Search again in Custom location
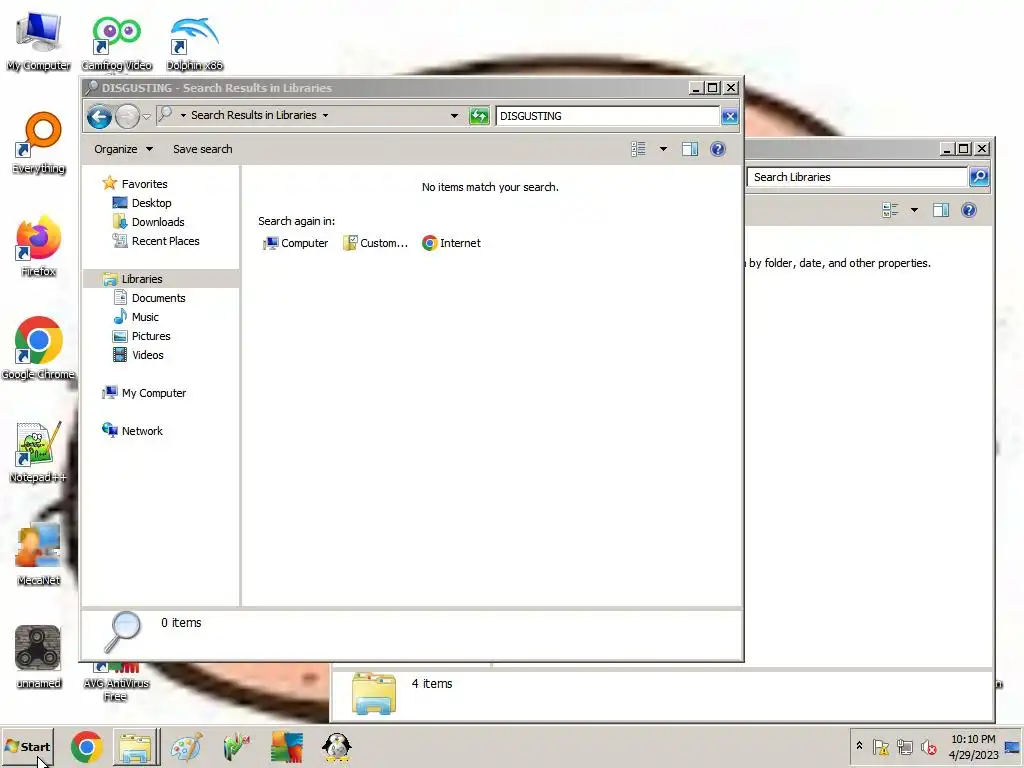 tap(376, 243)
